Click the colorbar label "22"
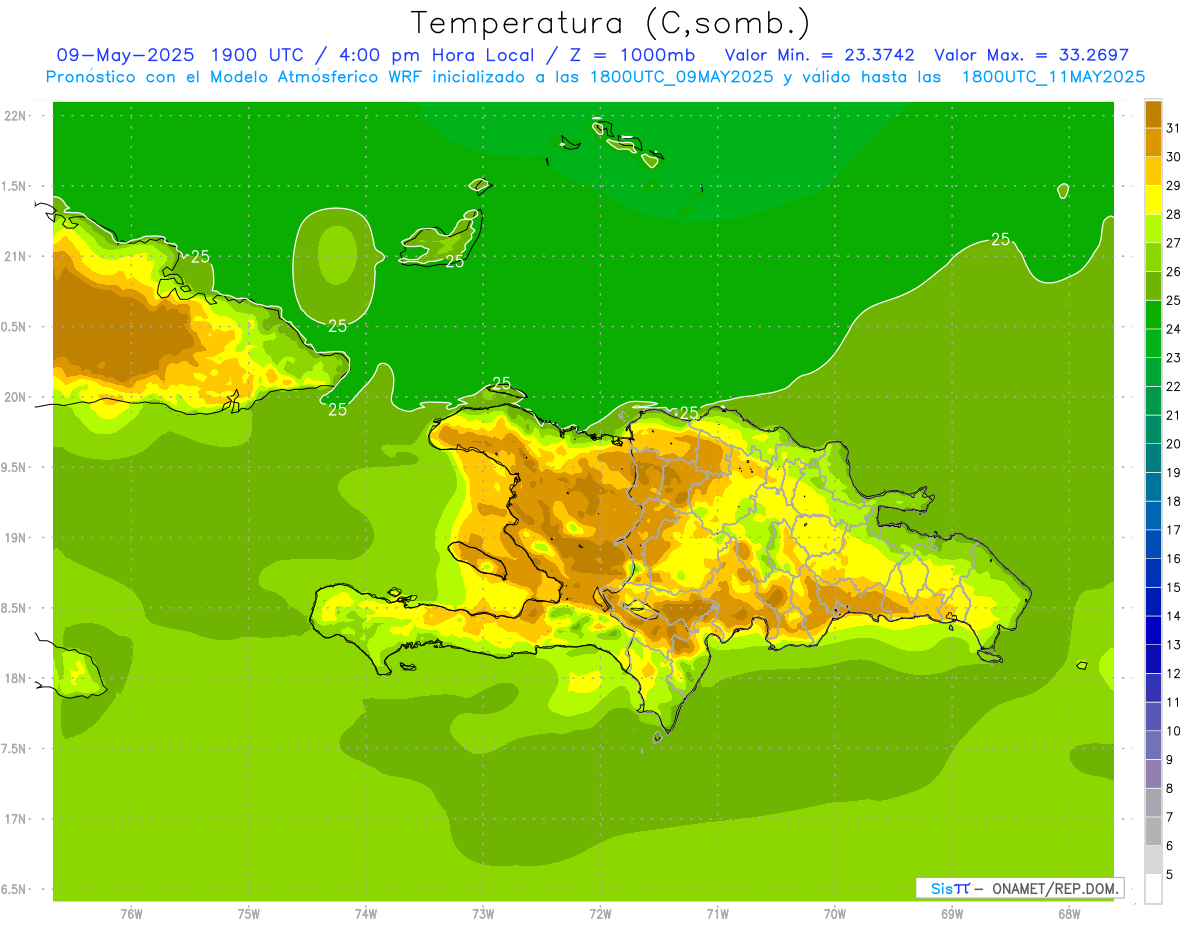Viewport: 1200px width, 927px height. pos(1173,387)
